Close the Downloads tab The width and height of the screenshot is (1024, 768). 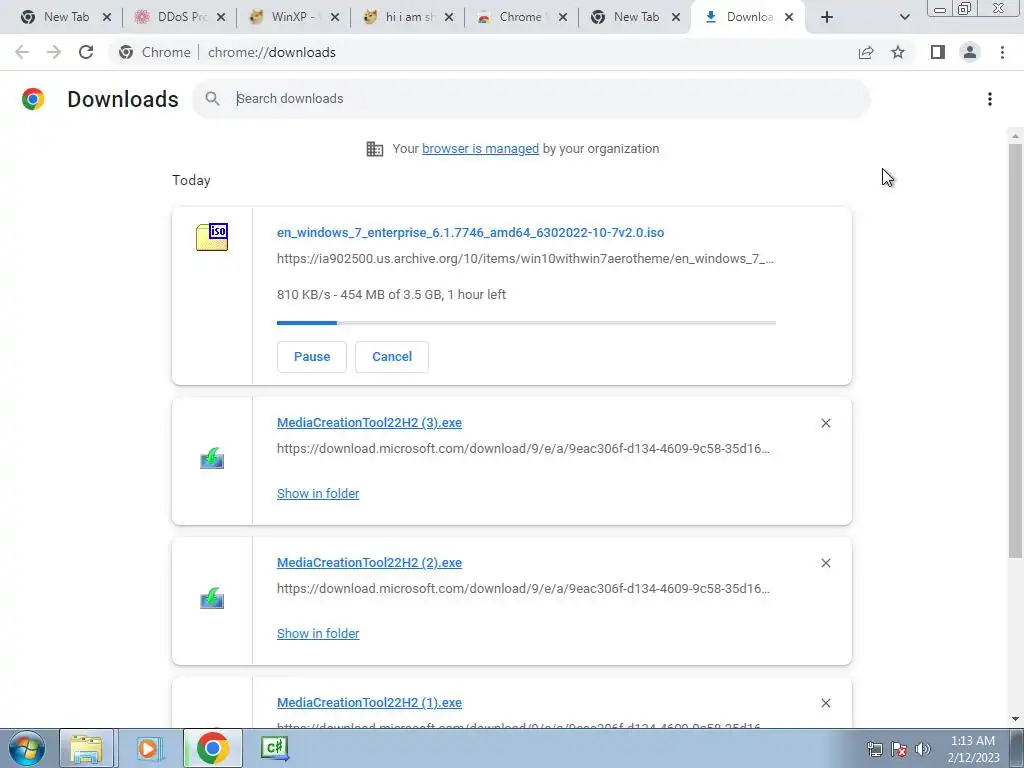pos(789,17)
